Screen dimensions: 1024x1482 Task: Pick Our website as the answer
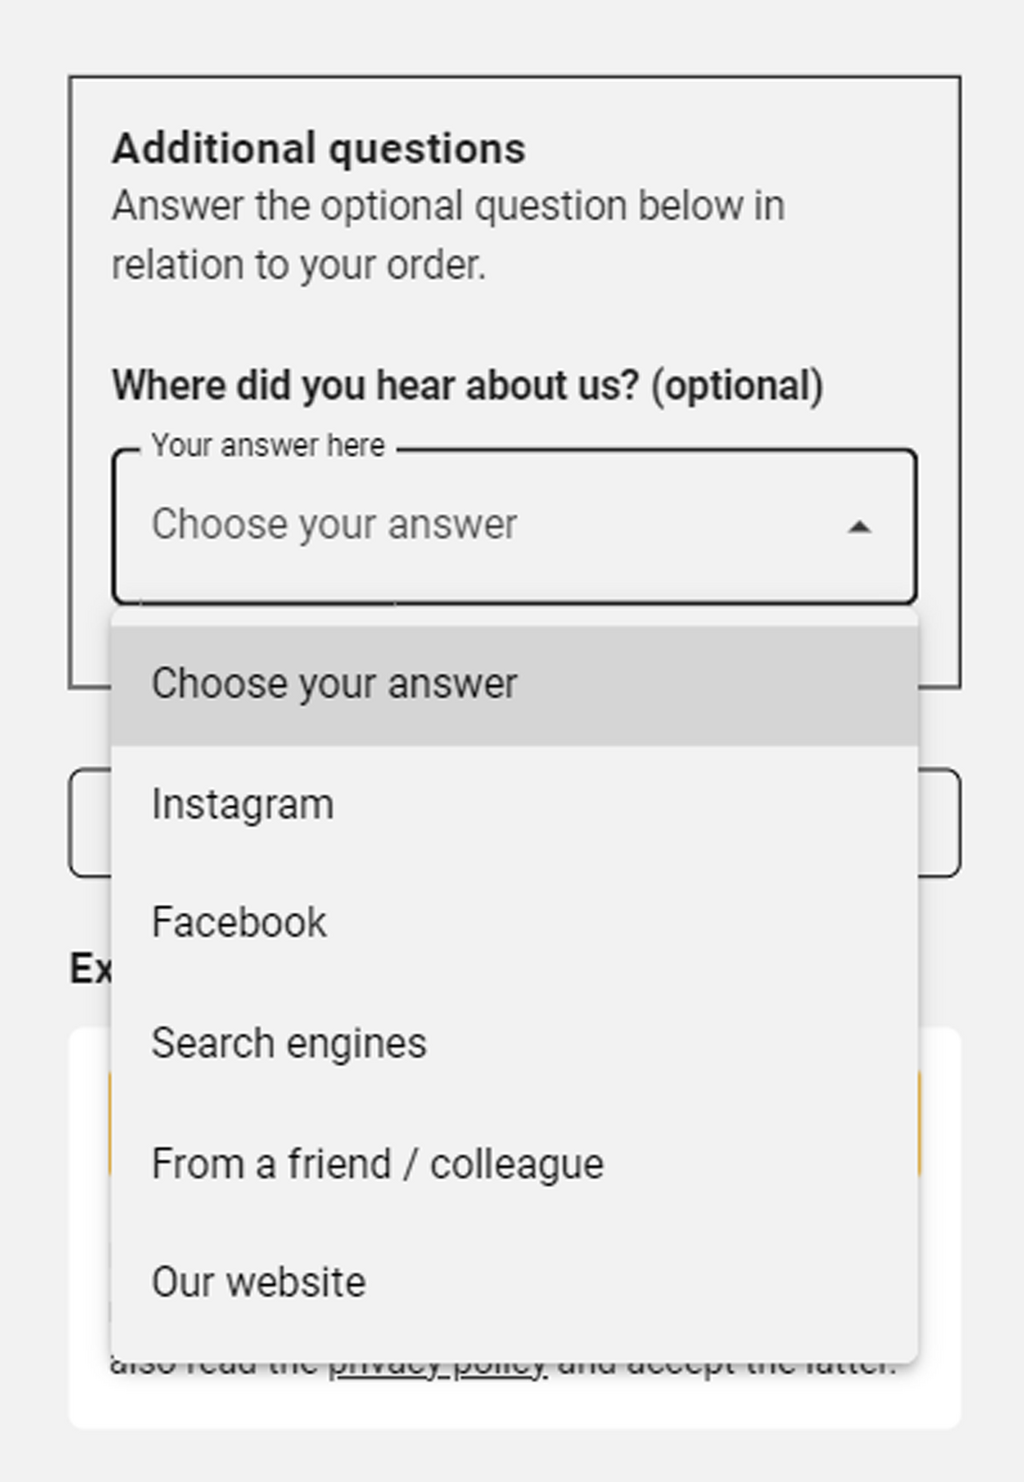pyautogui.click(x=258, y=1281)
